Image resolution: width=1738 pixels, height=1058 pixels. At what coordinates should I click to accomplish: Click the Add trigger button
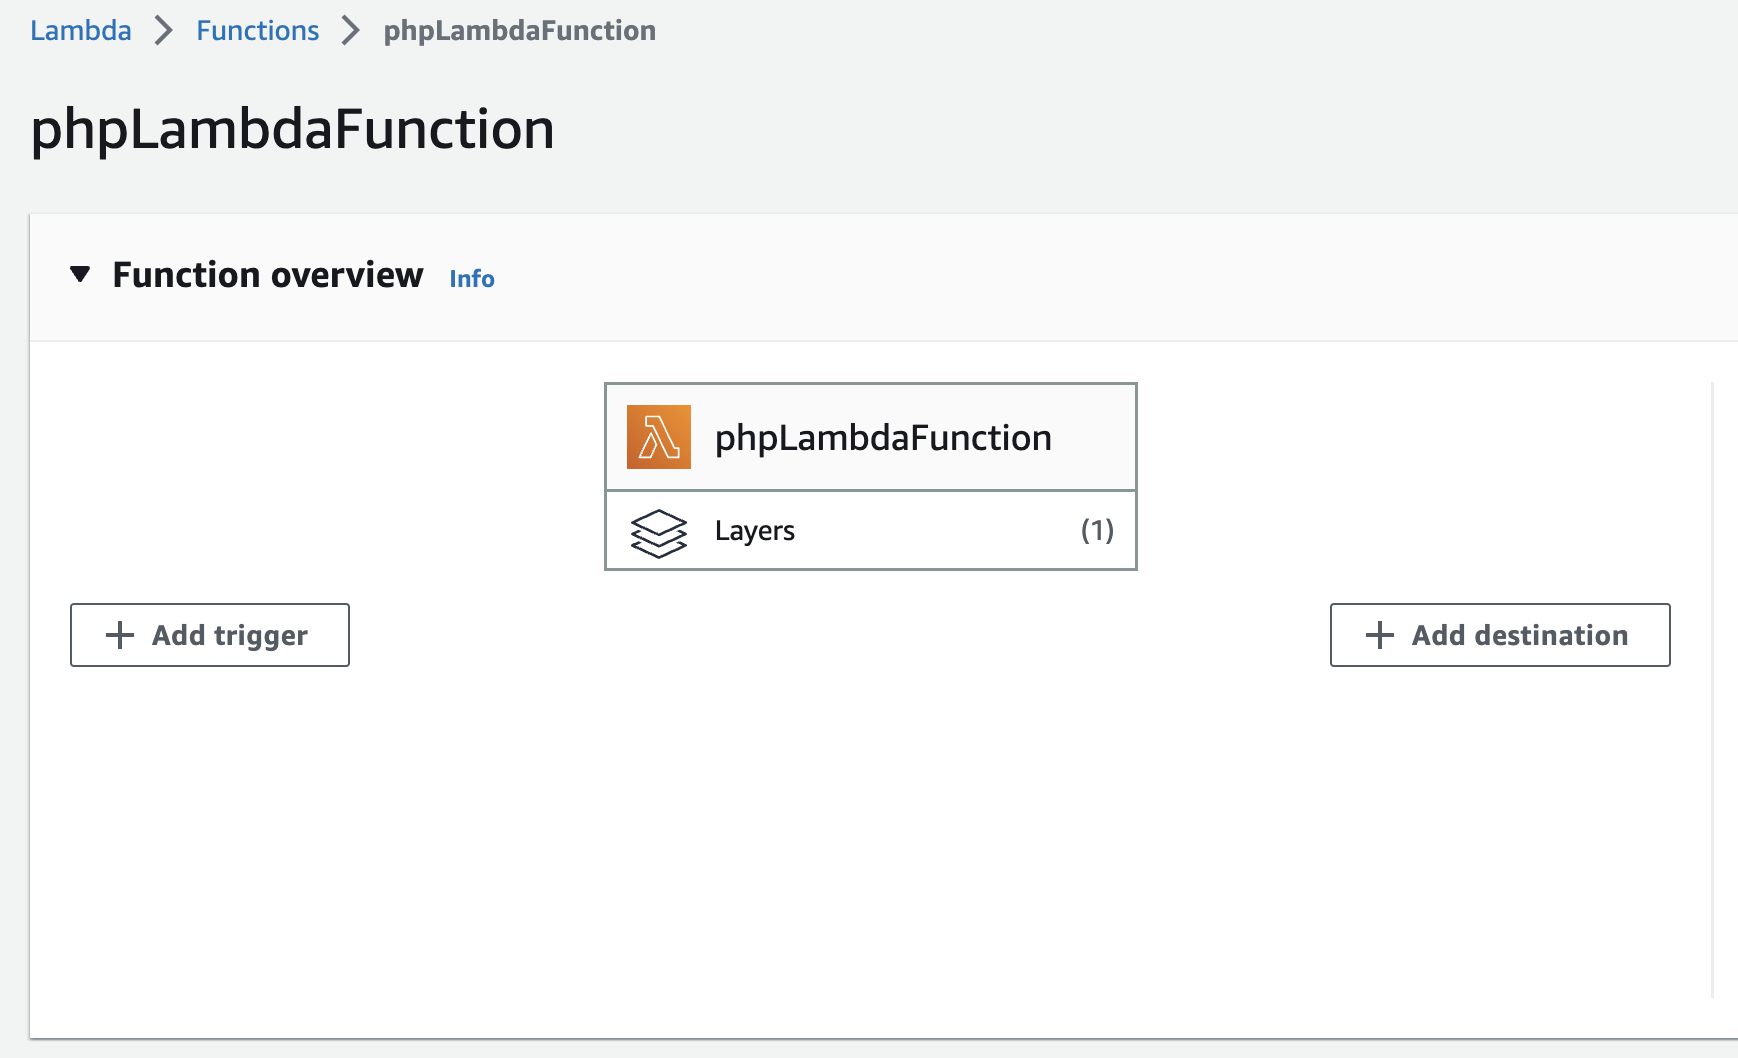210,635
